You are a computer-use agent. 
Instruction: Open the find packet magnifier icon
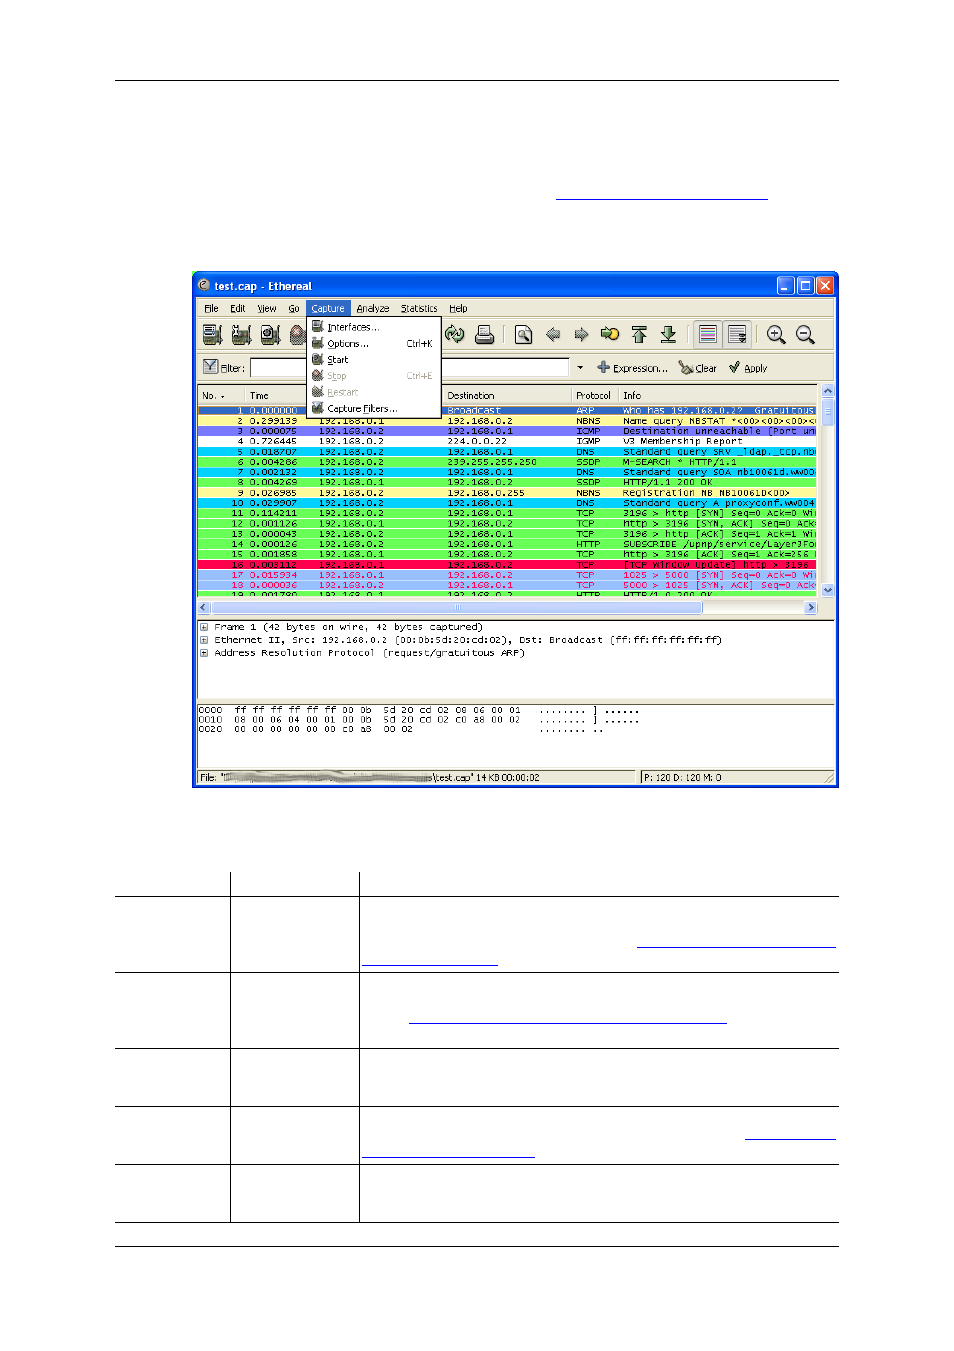click(x=523, y=335)
